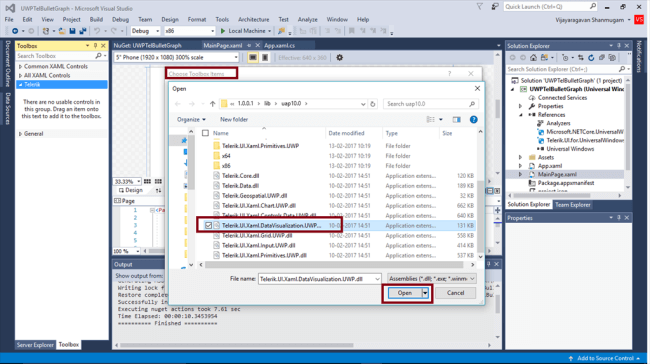Click the Undo toolbar icon
The width and height of the screenshot is (650, 364).
pos(97,31)
